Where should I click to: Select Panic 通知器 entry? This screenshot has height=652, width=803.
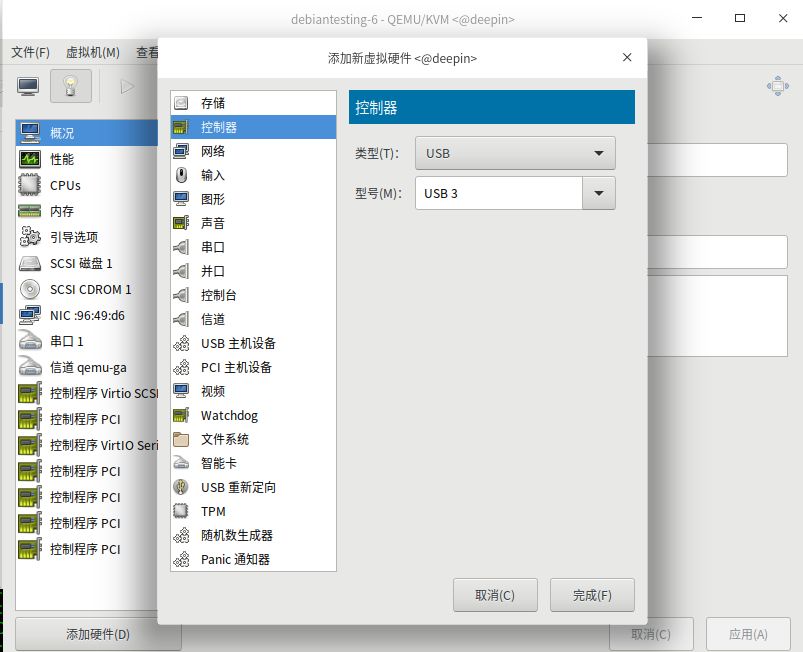point(253,559)
